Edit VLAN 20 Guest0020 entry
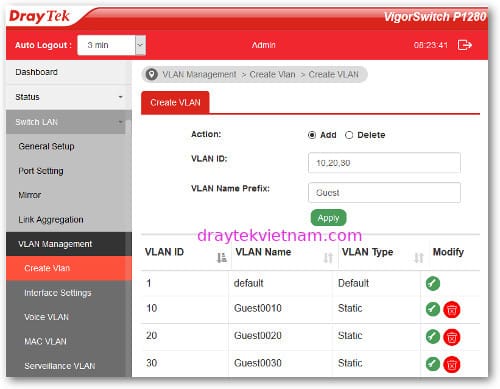 [x=433, y=336]
